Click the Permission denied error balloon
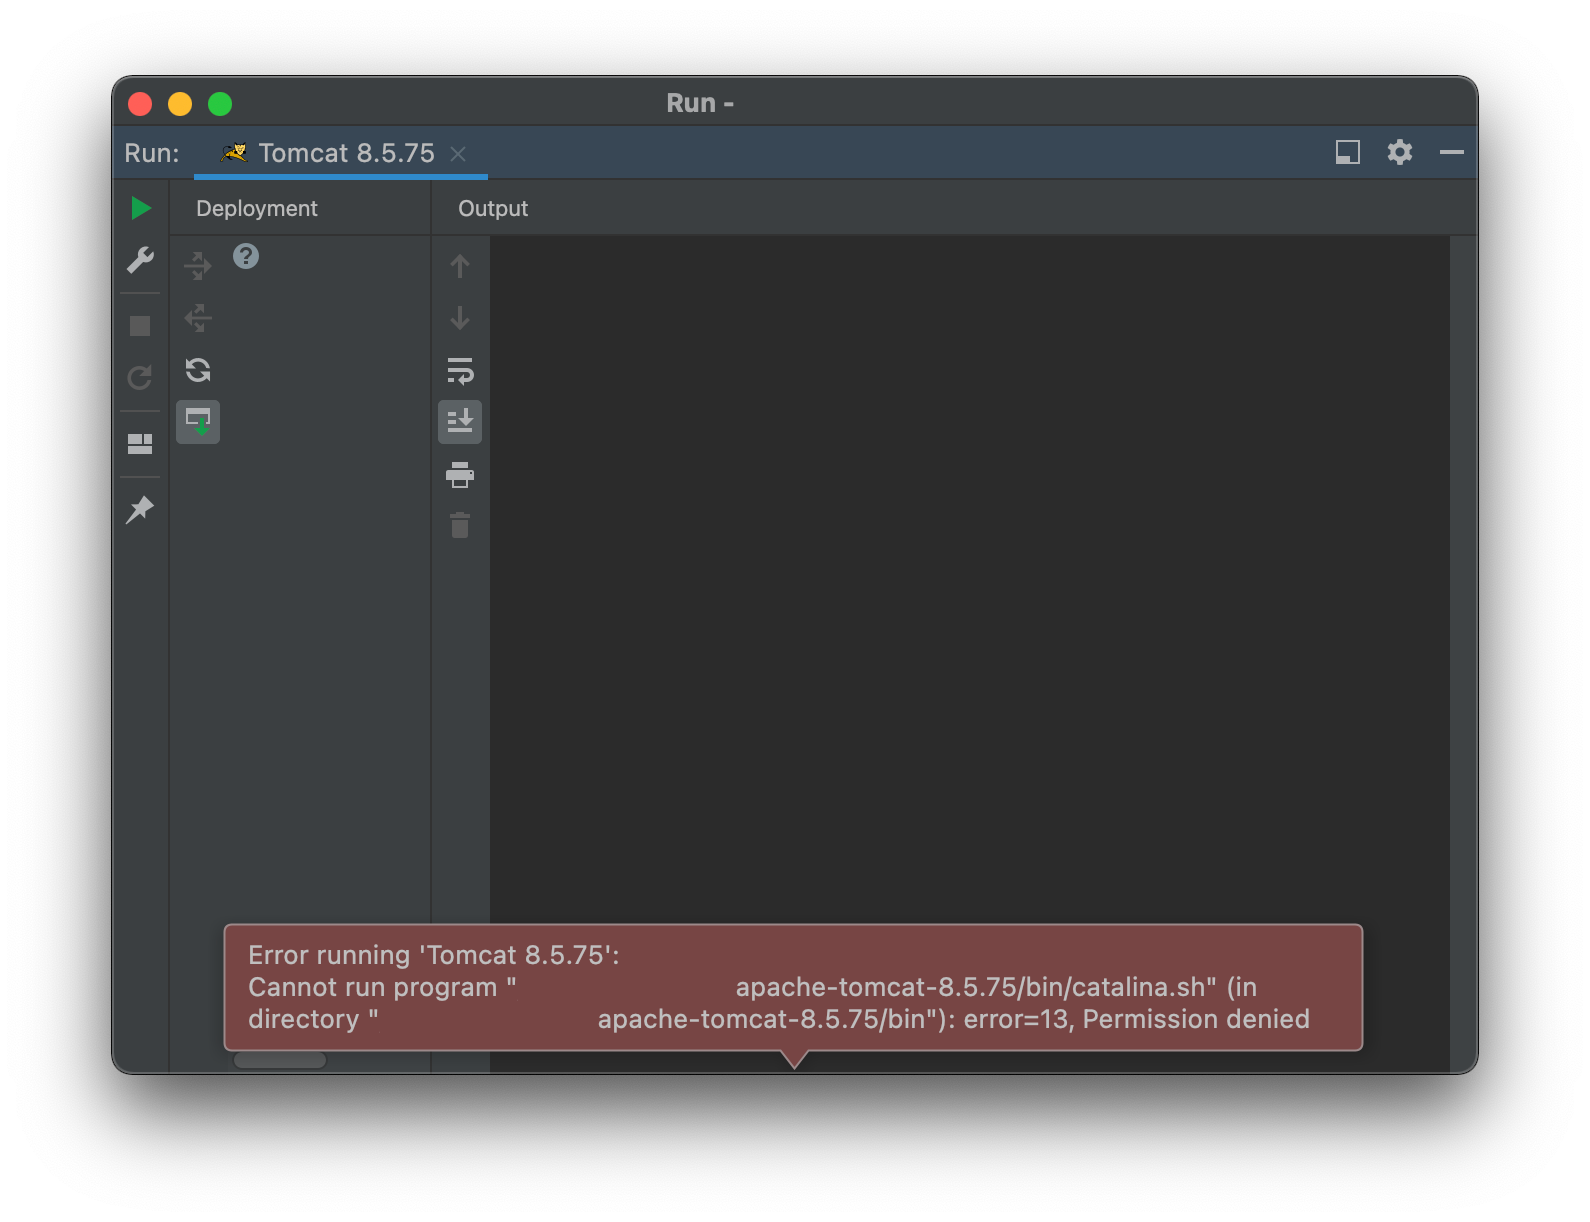Screen dimensions: 1590x1222 (x=793, y=987)
